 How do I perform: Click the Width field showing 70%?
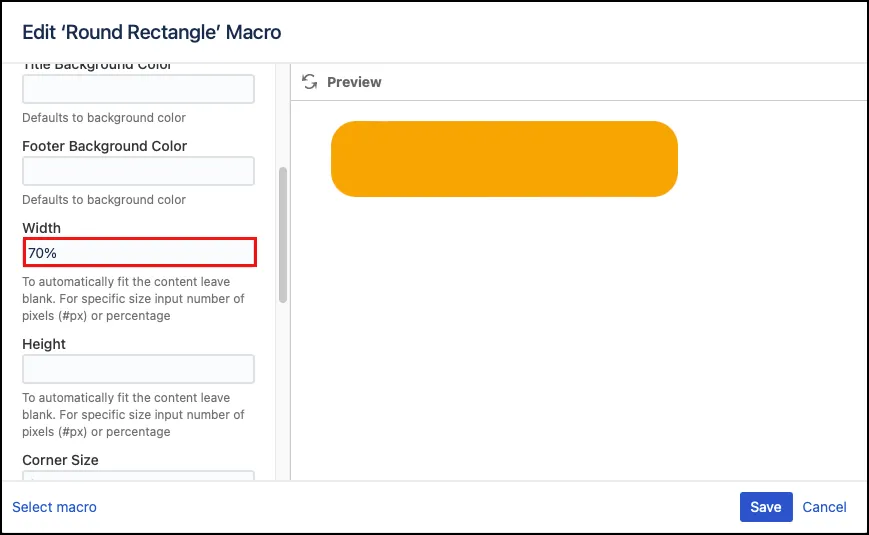coord(140,252)
